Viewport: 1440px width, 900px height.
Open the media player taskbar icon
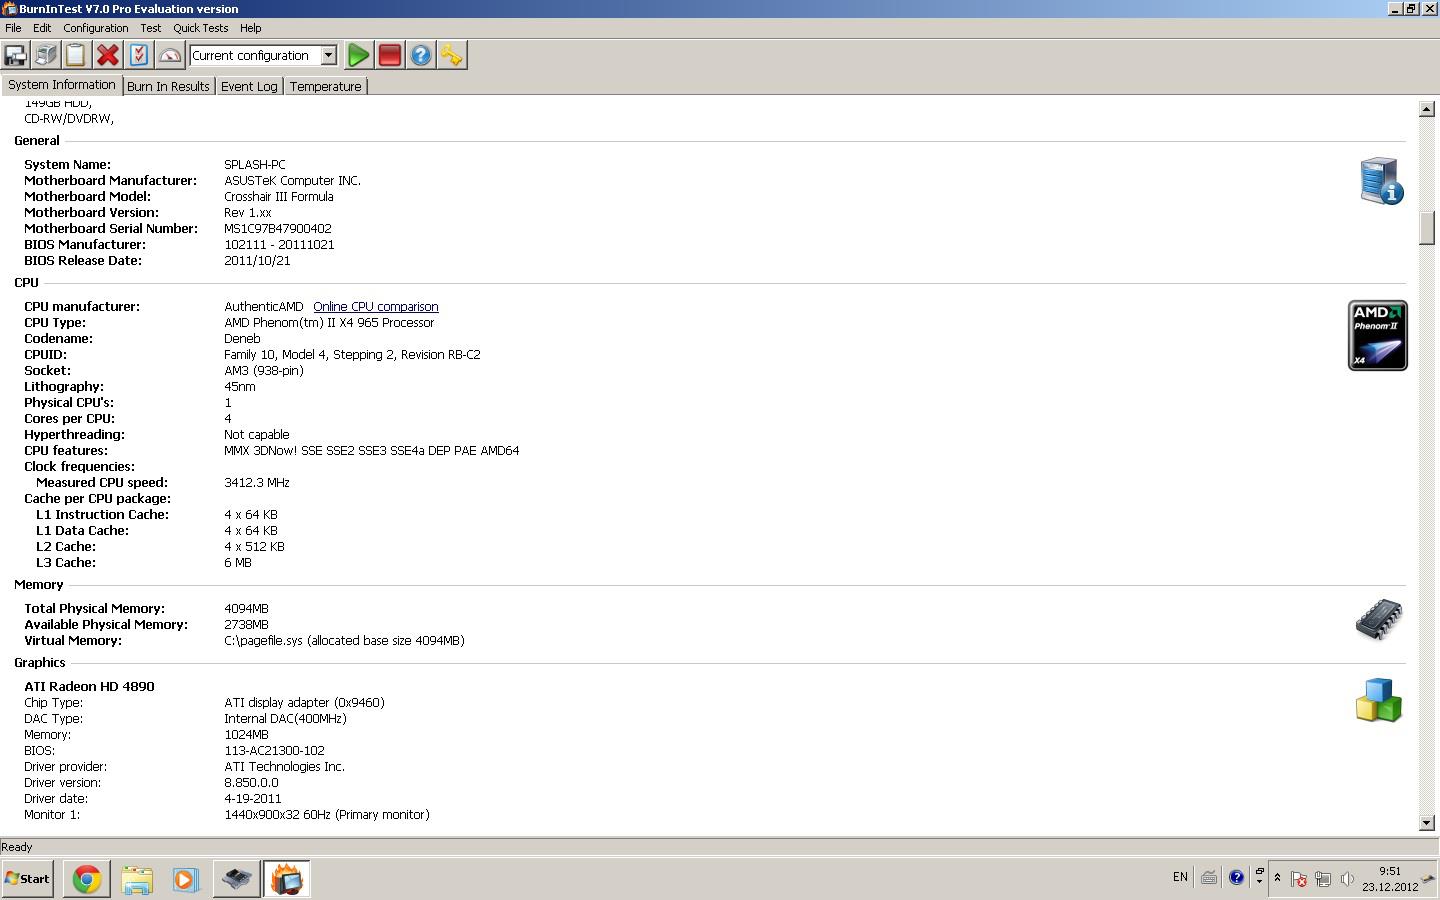(186, 879)
